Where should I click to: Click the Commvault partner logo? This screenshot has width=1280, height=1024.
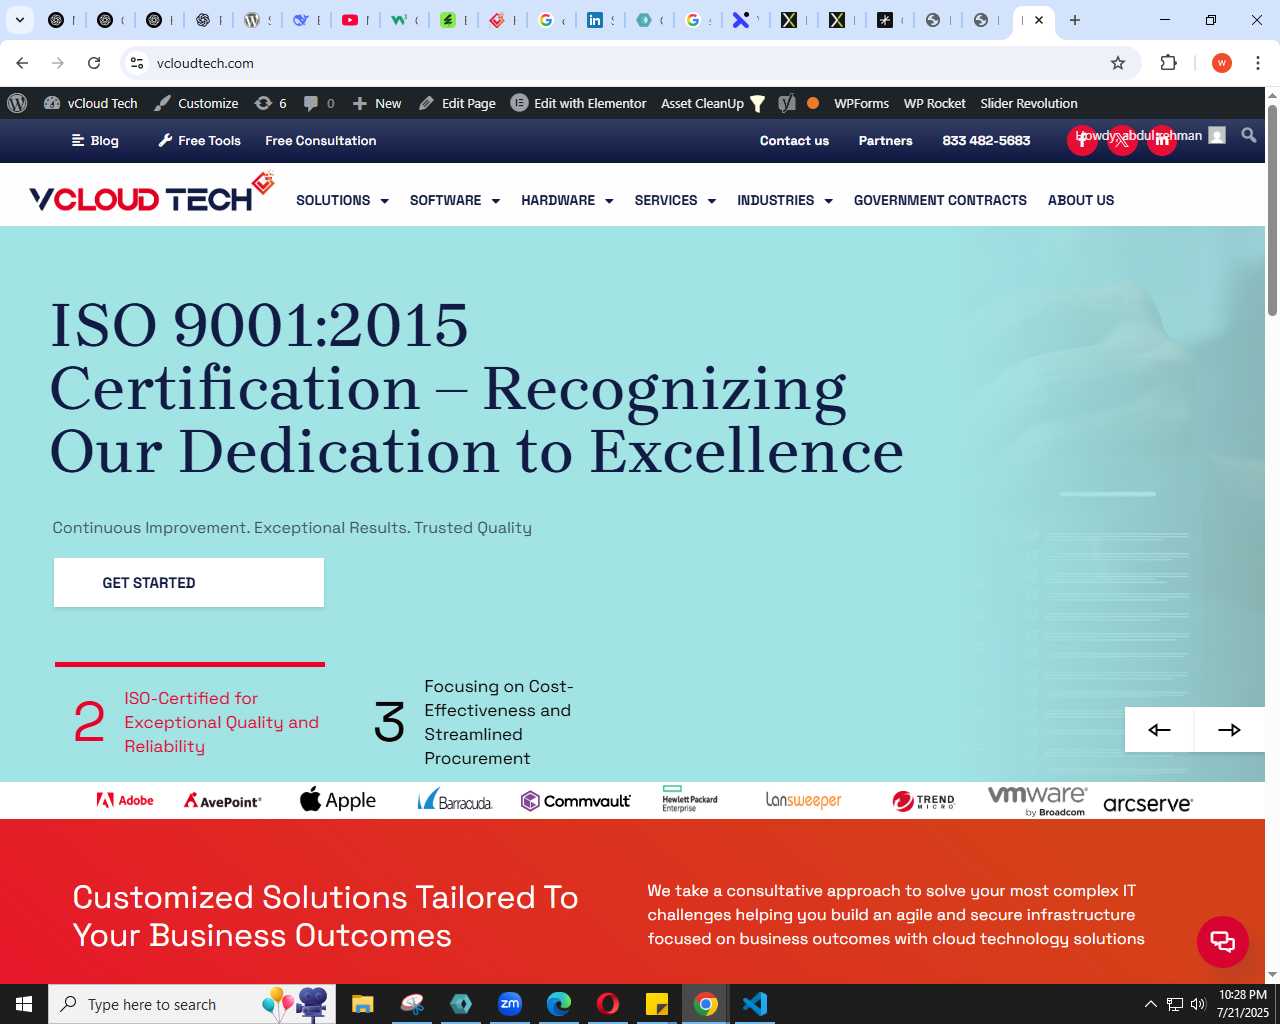[576, 800]
